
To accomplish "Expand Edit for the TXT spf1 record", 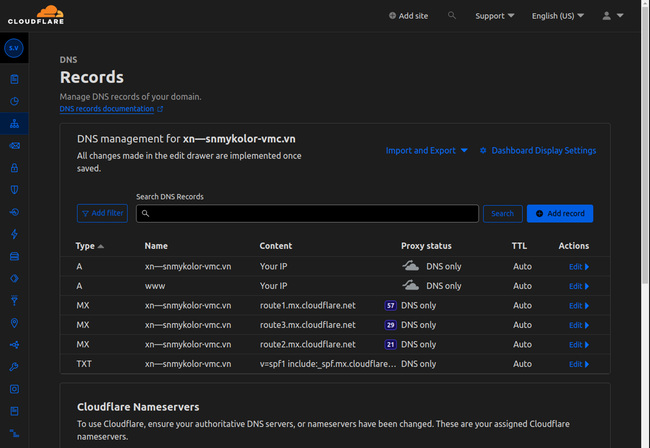I will pyautogui.click(x=579, y=364).
